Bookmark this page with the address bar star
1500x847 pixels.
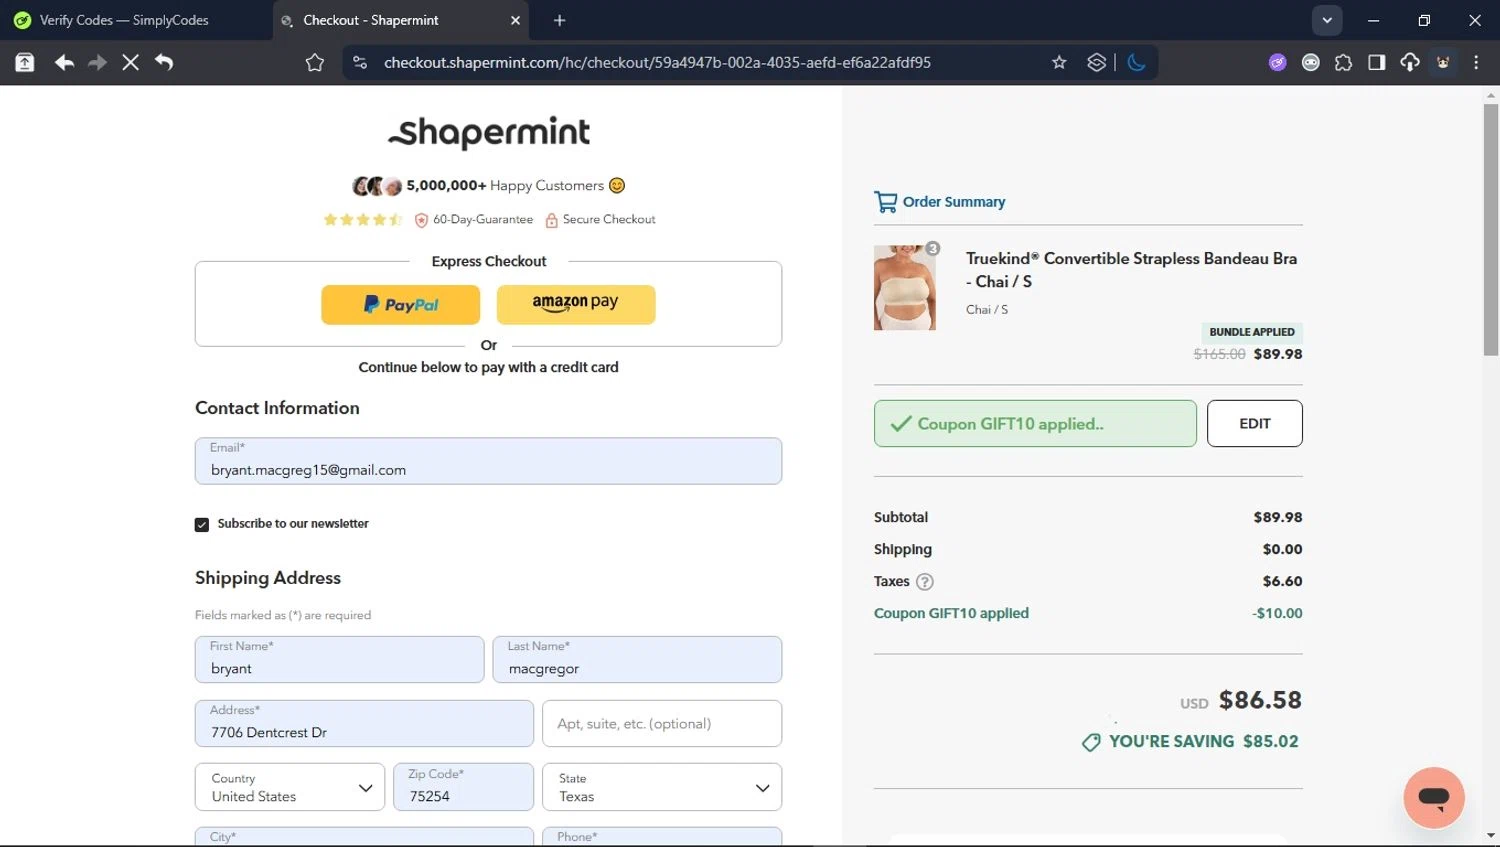click(x=1059, y=62)
